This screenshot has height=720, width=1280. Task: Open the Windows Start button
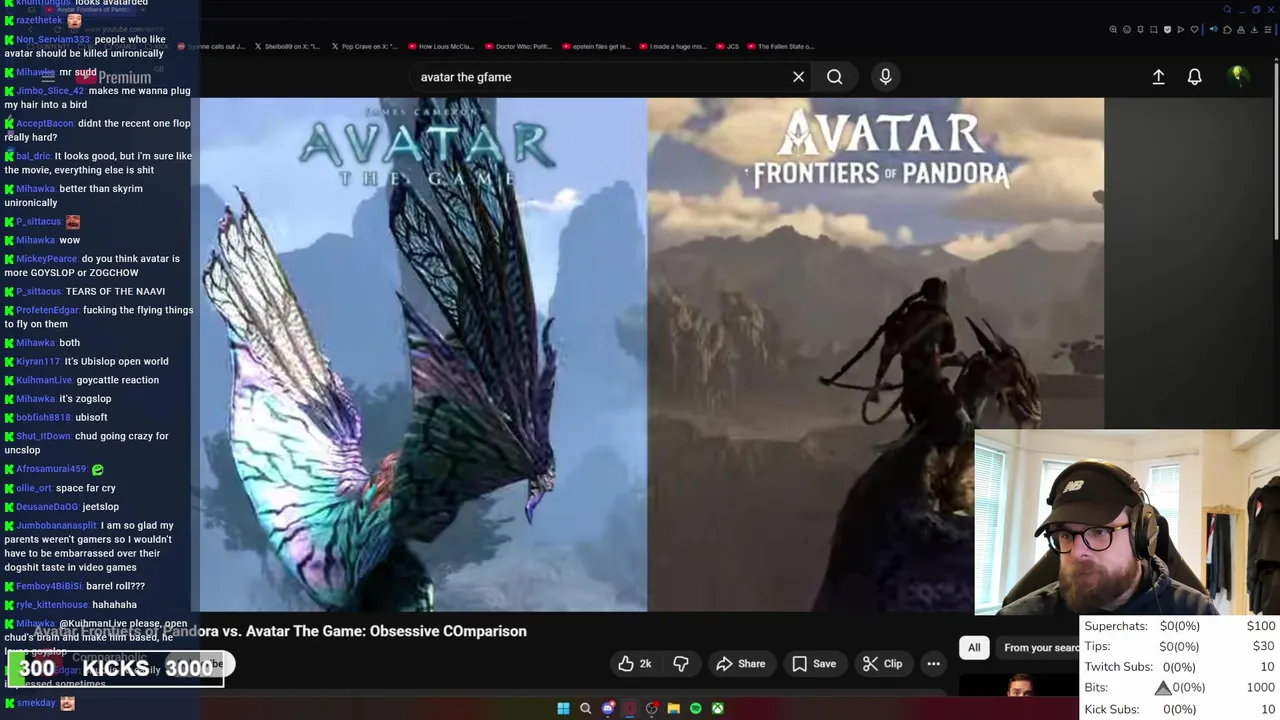click(x=563, y=708)
